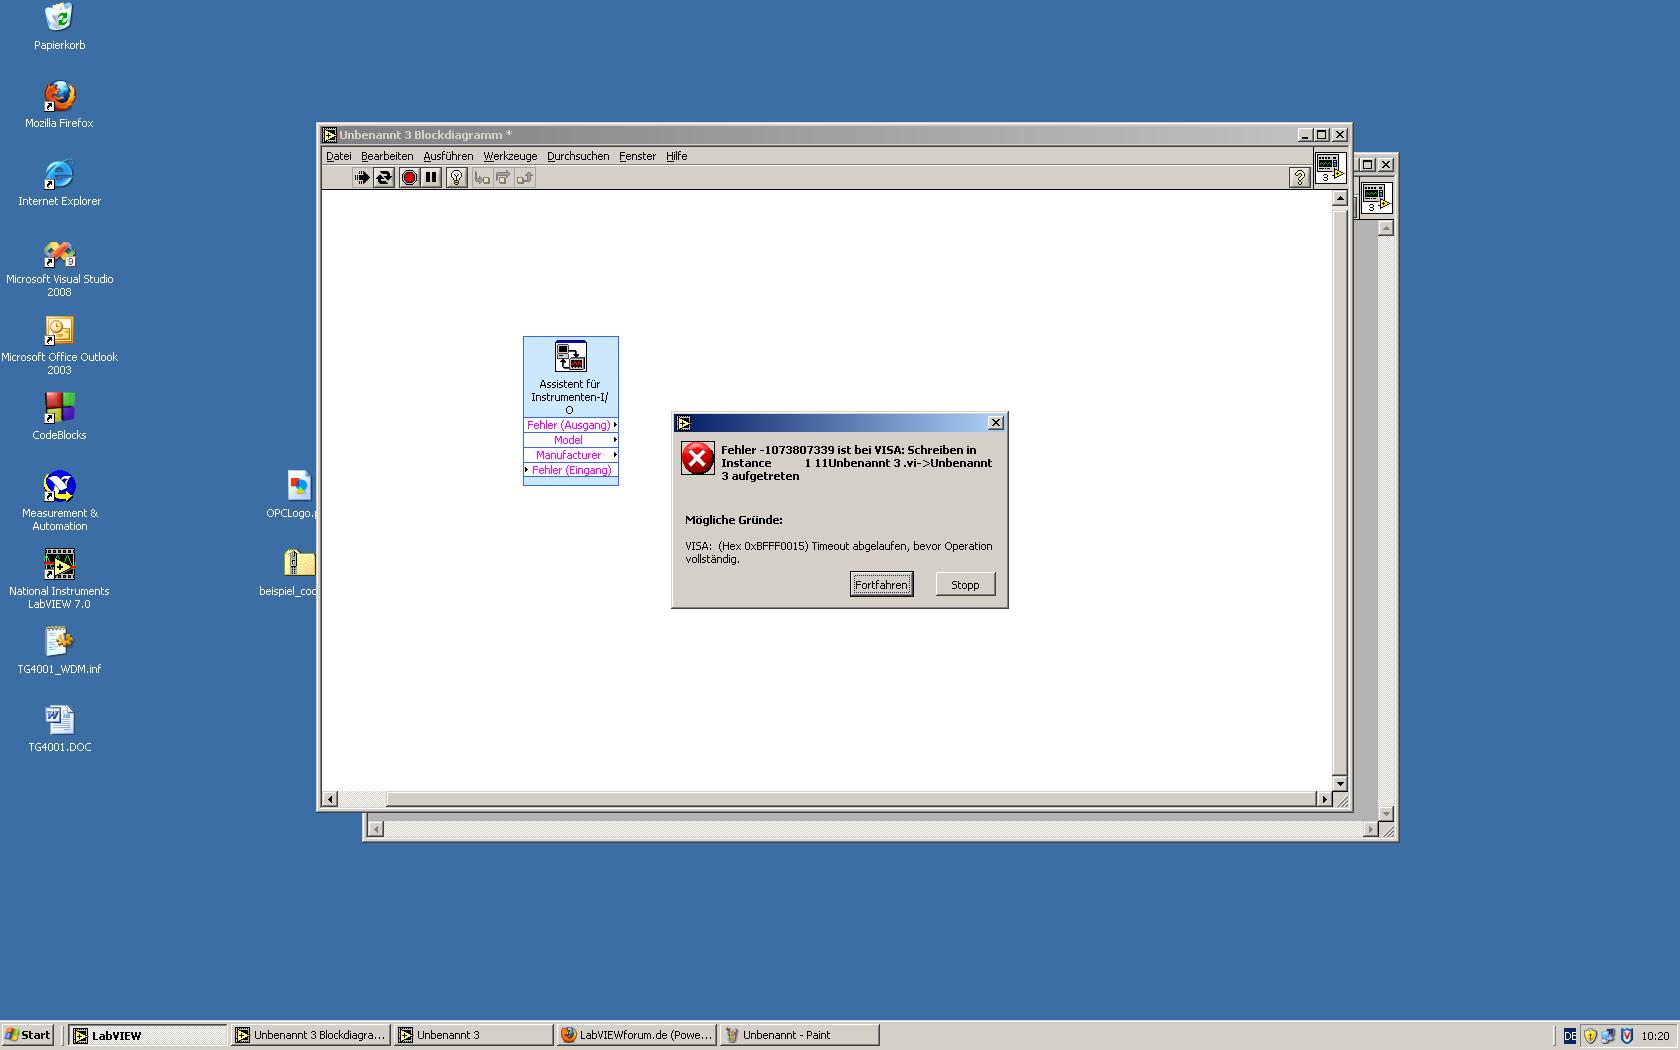Image resolution: width=1680 pixels, height=1050 pixels.
Task: Click the Step Over toolbar icon
Action: pyautogui.click(x=503, y=178)
